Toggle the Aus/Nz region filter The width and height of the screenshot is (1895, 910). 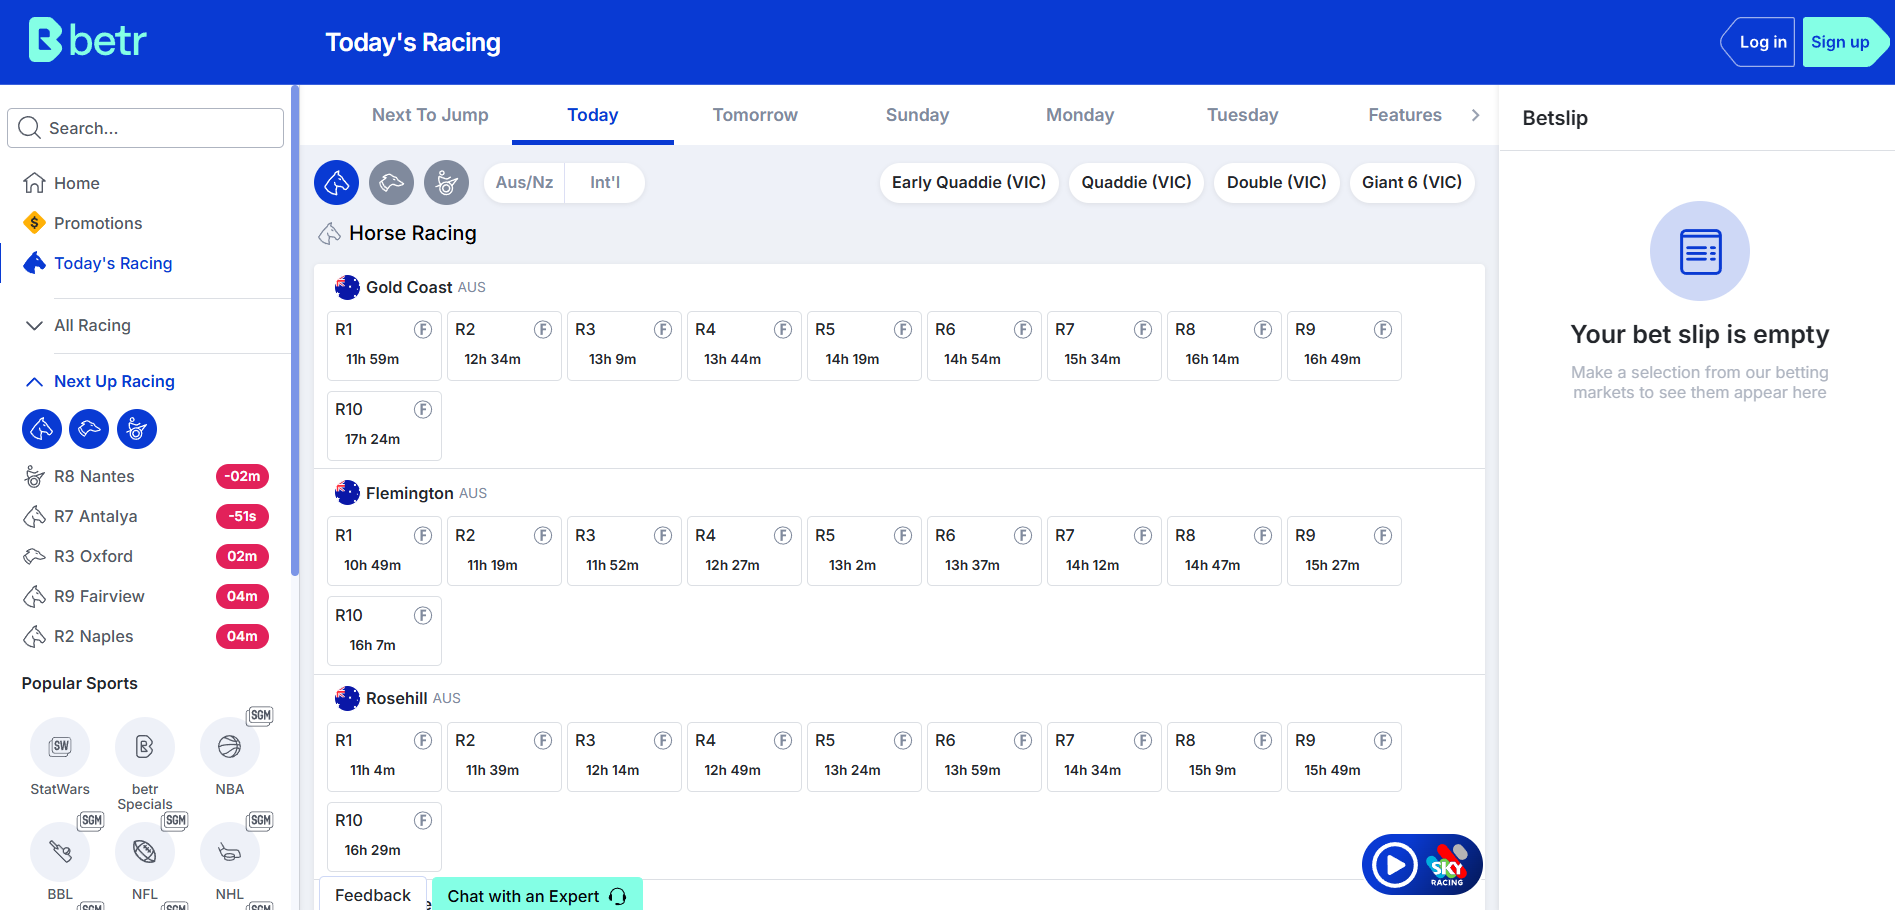coord(524,183)
